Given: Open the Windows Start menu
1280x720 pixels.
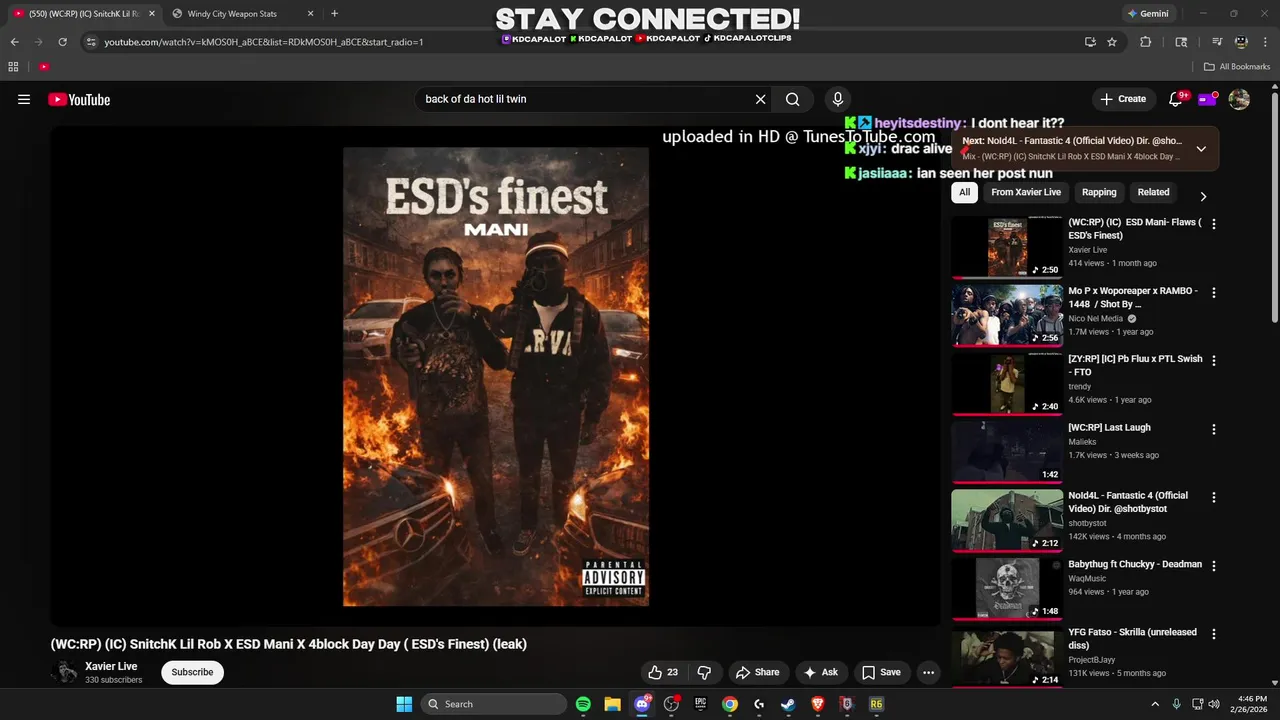Looking at the screenshot, I should click(x=404, y=704).
